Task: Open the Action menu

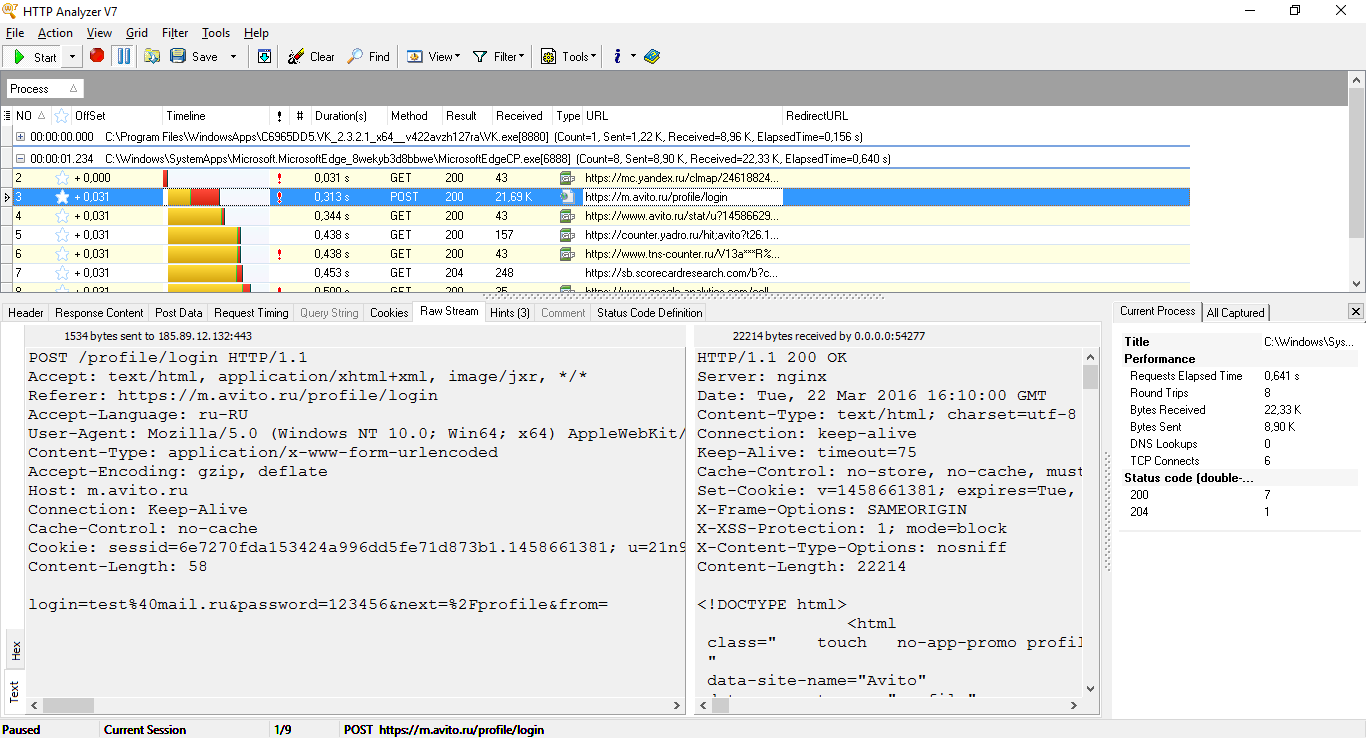Action: coord(55,33)
